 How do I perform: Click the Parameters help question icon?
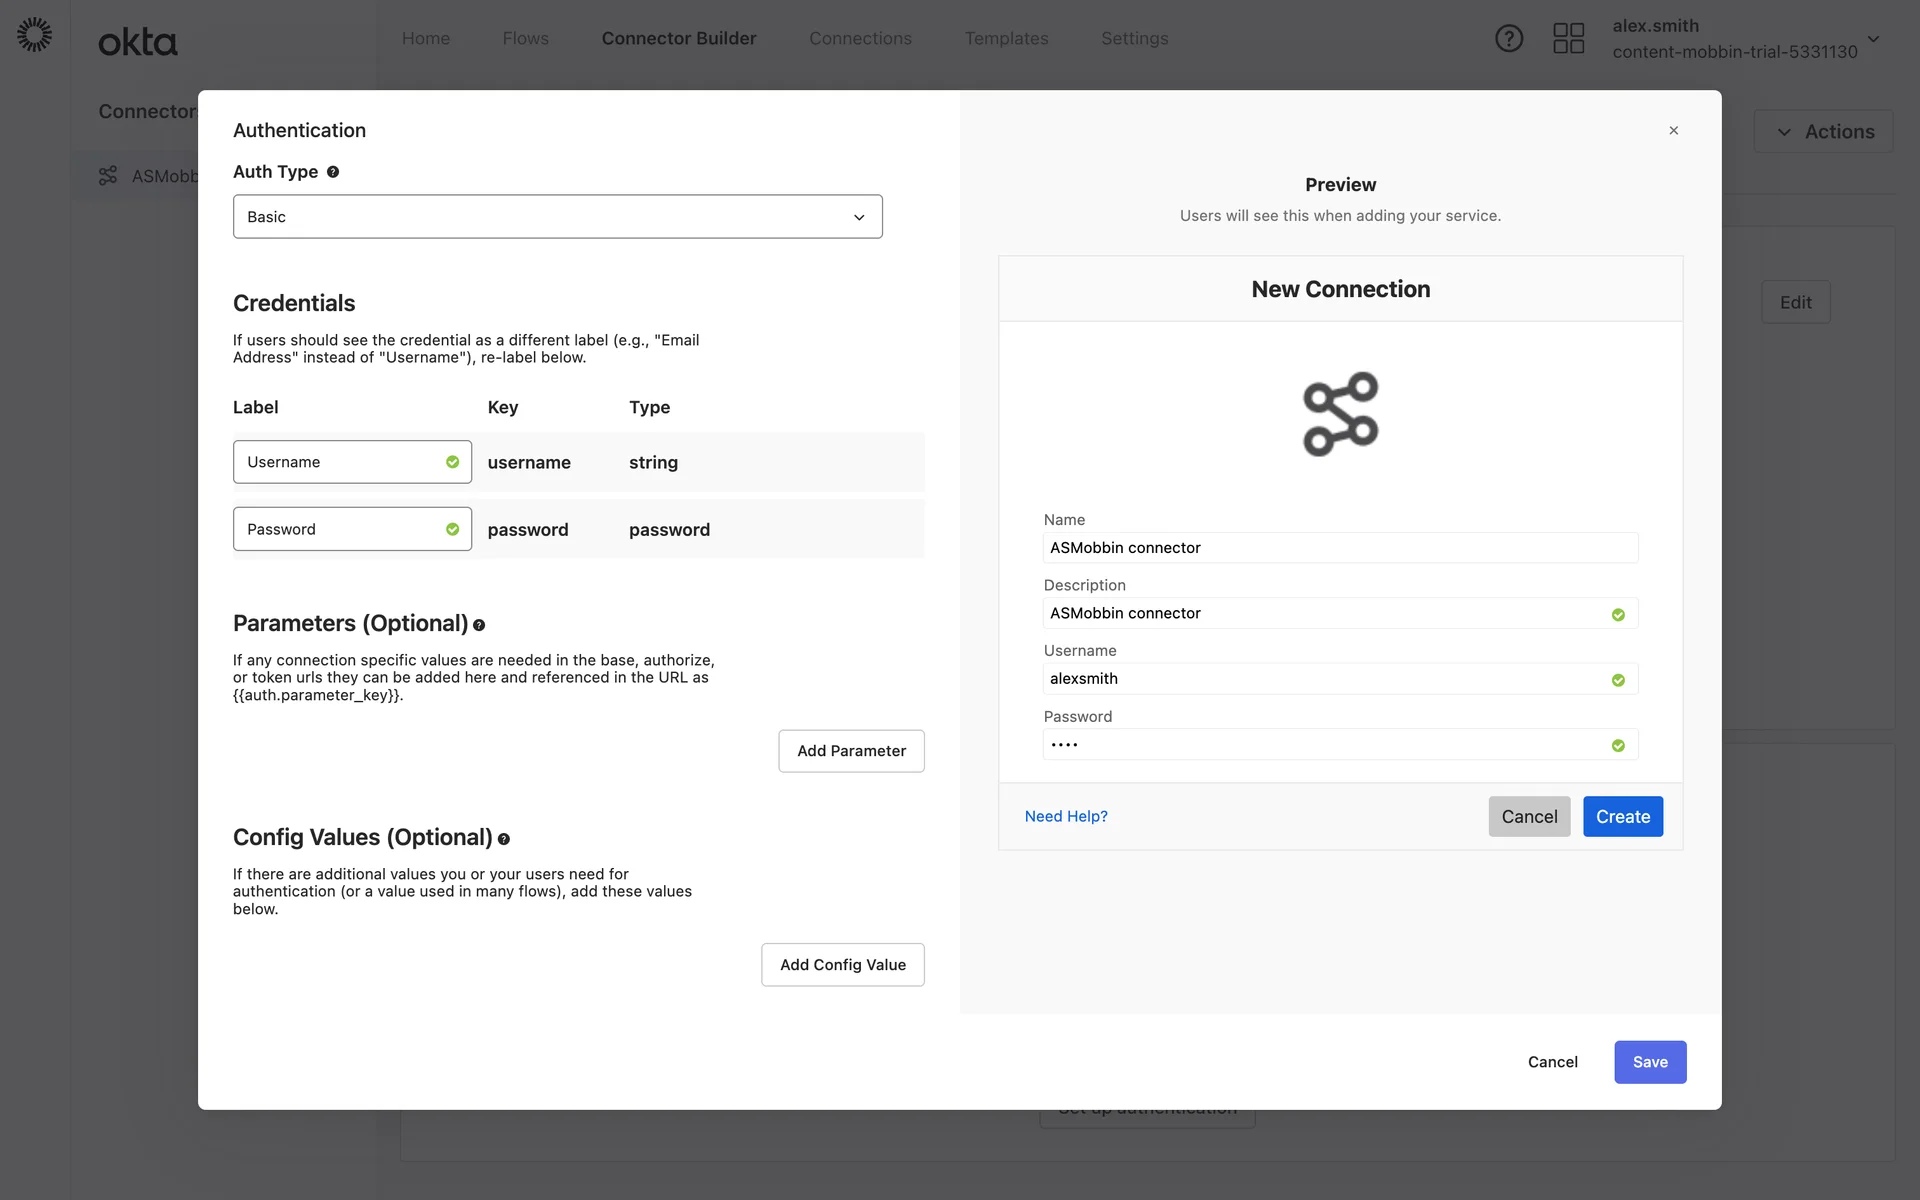(479, 625)
